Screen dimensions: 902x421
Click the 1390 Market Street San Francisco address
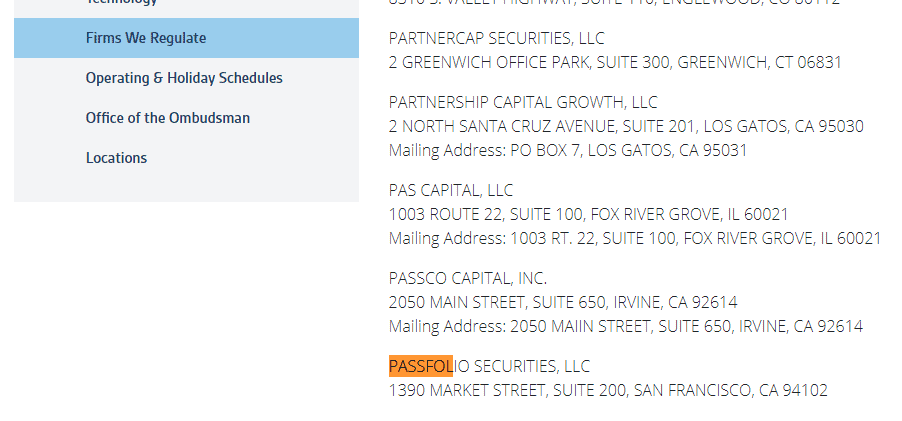pos(608,390)
